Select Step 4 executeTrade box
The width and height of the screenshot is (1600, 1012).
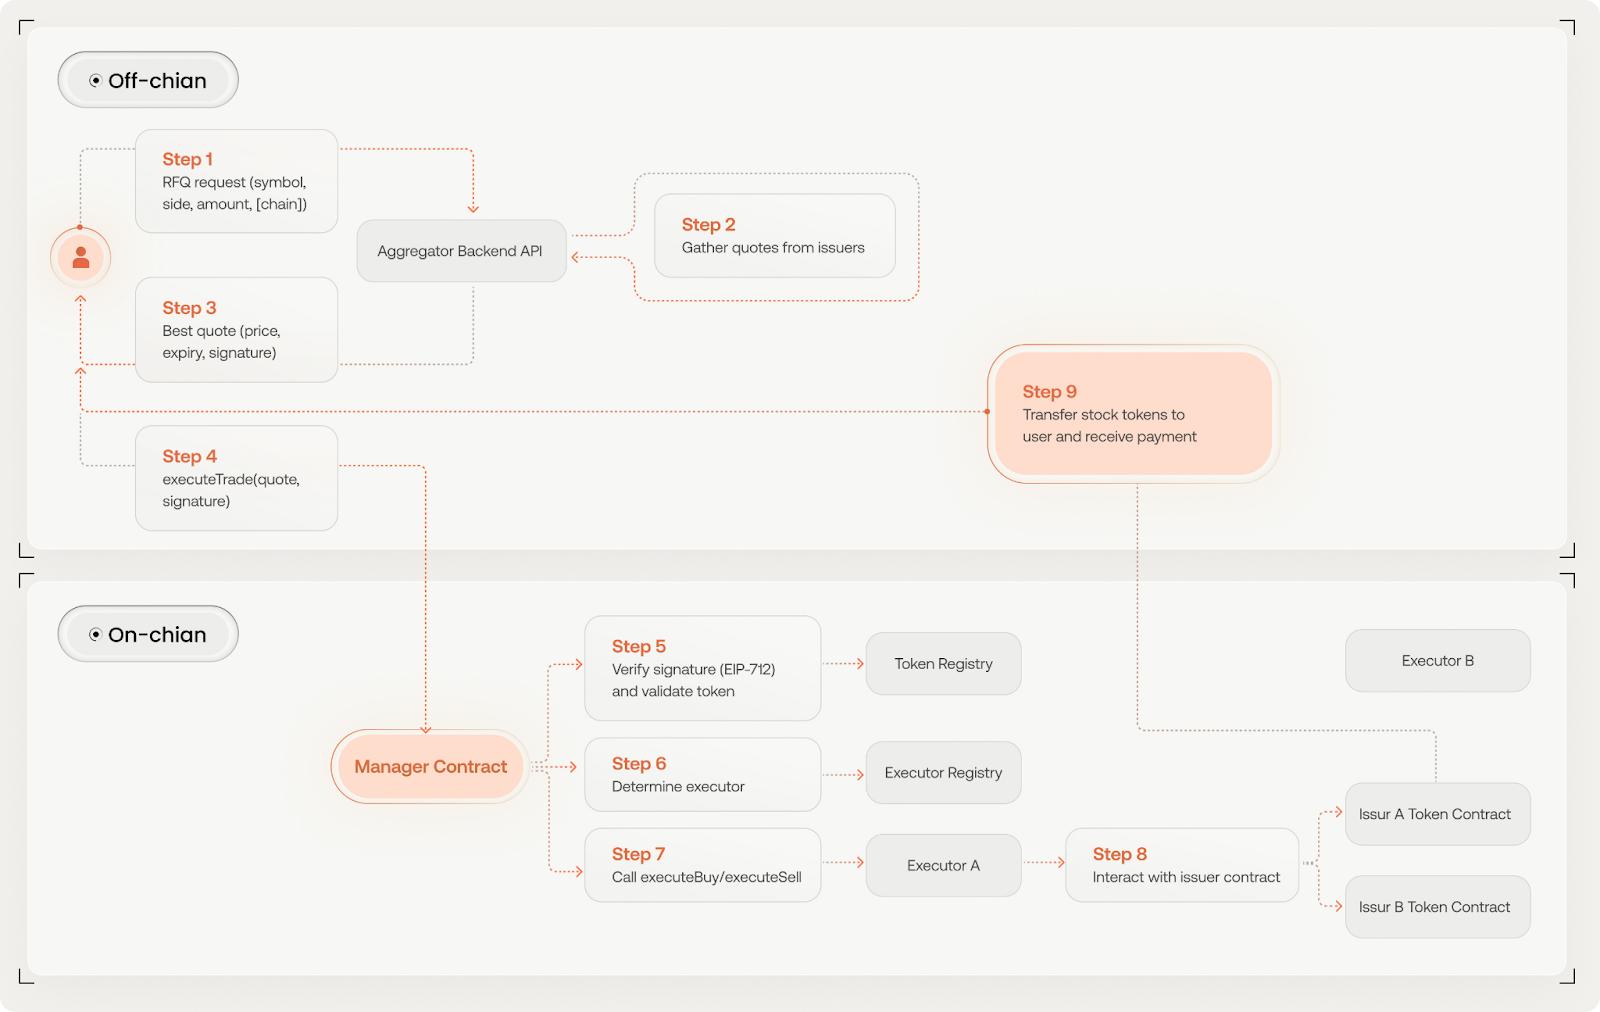coord(236,478)
